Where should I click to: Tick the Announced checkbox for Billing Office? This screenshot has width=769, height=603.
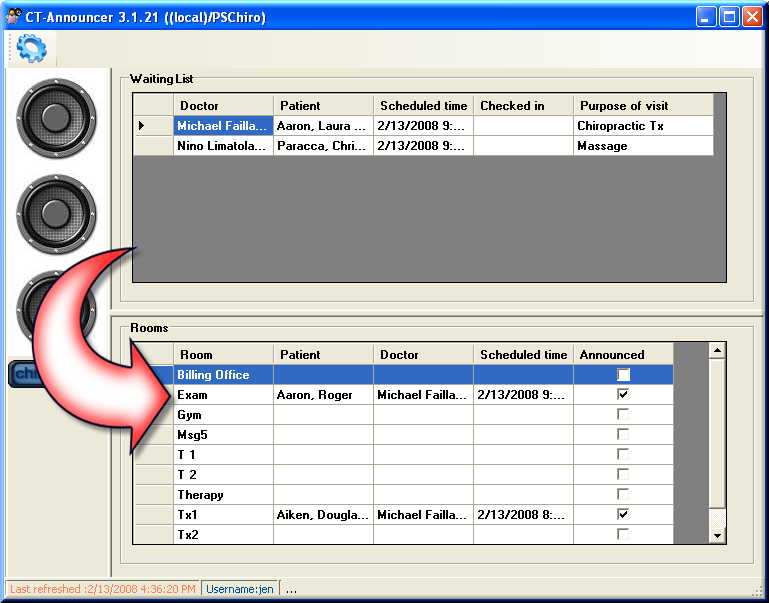[623, 375]
